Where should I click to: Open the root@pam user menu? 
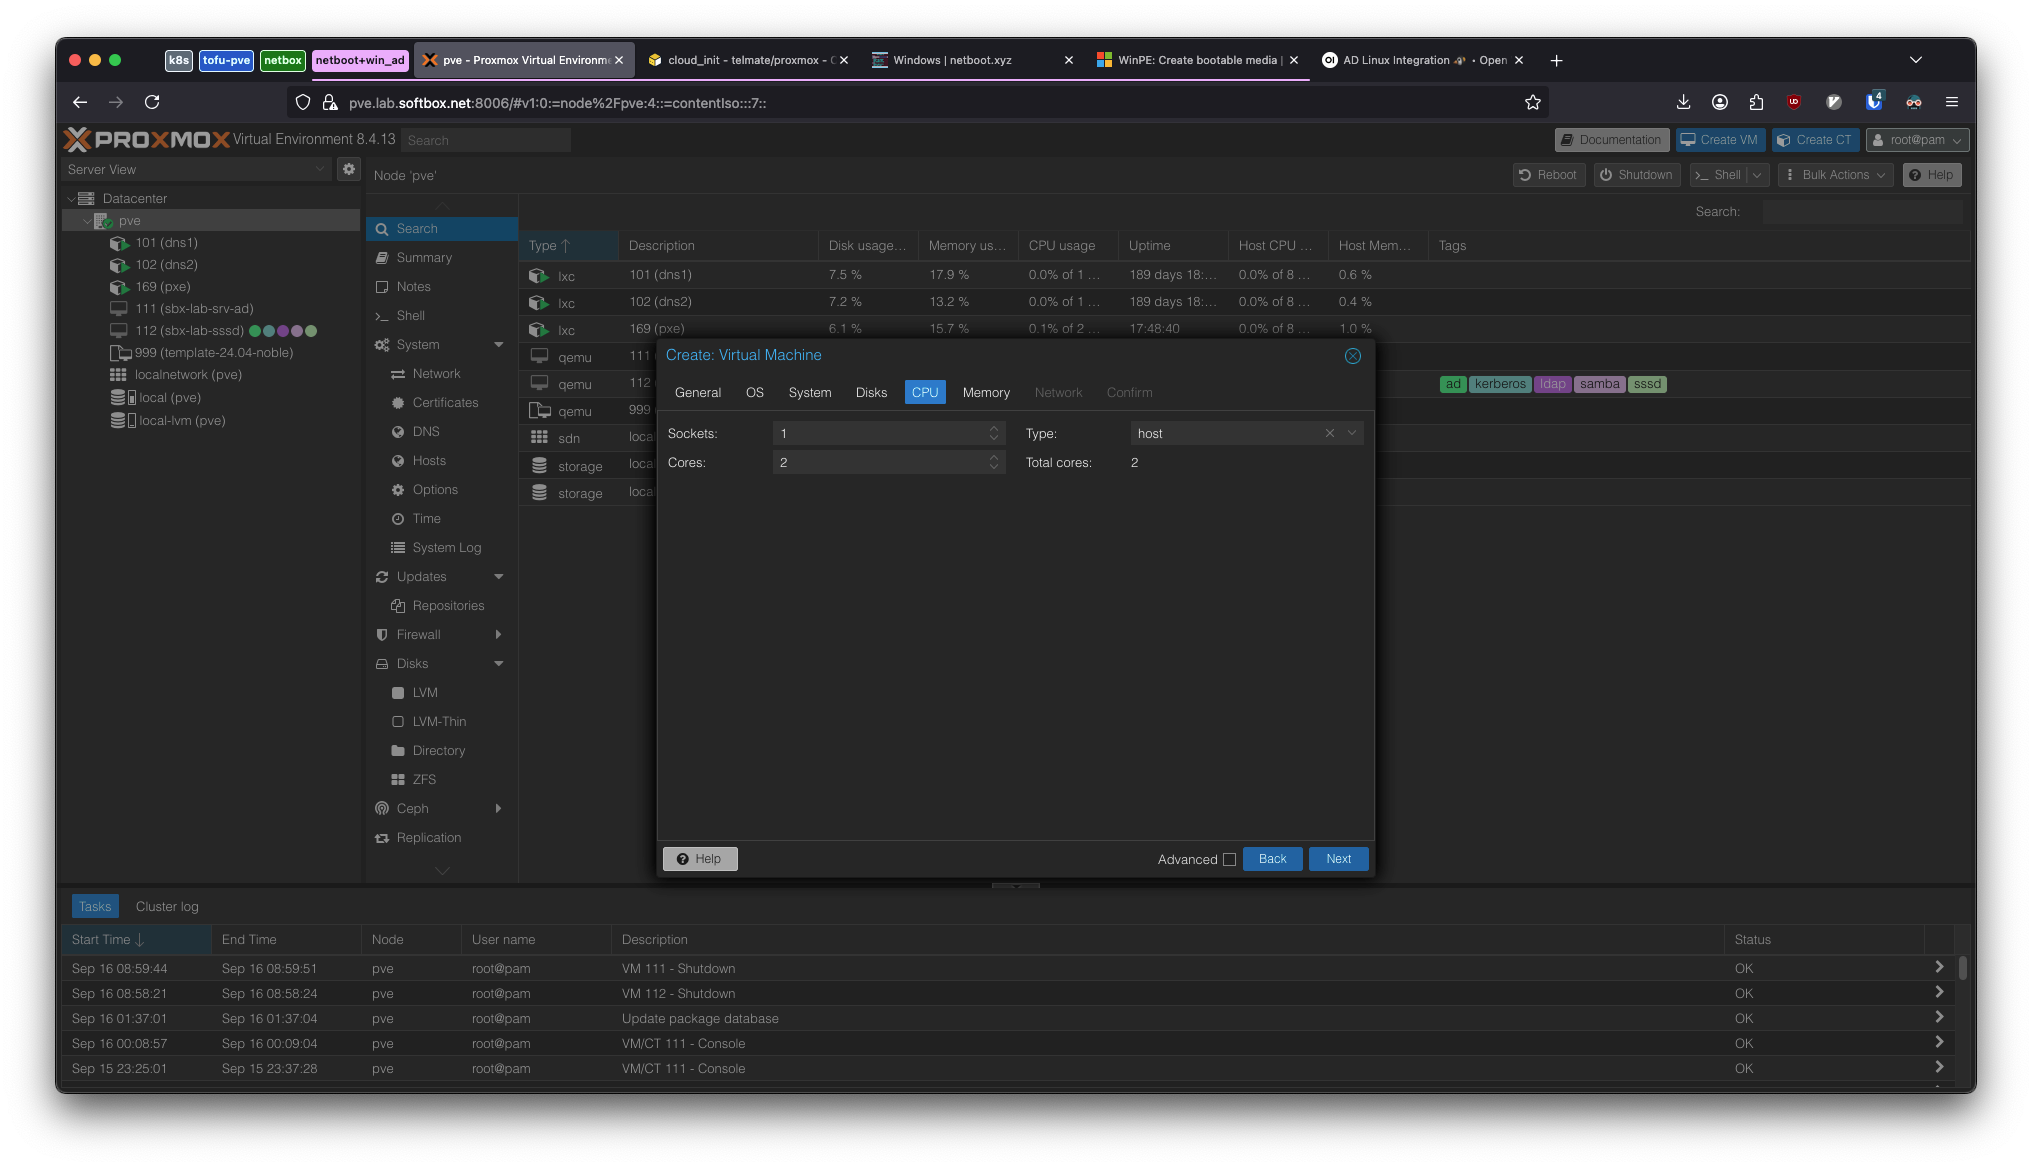click(x=1916, y=139)
